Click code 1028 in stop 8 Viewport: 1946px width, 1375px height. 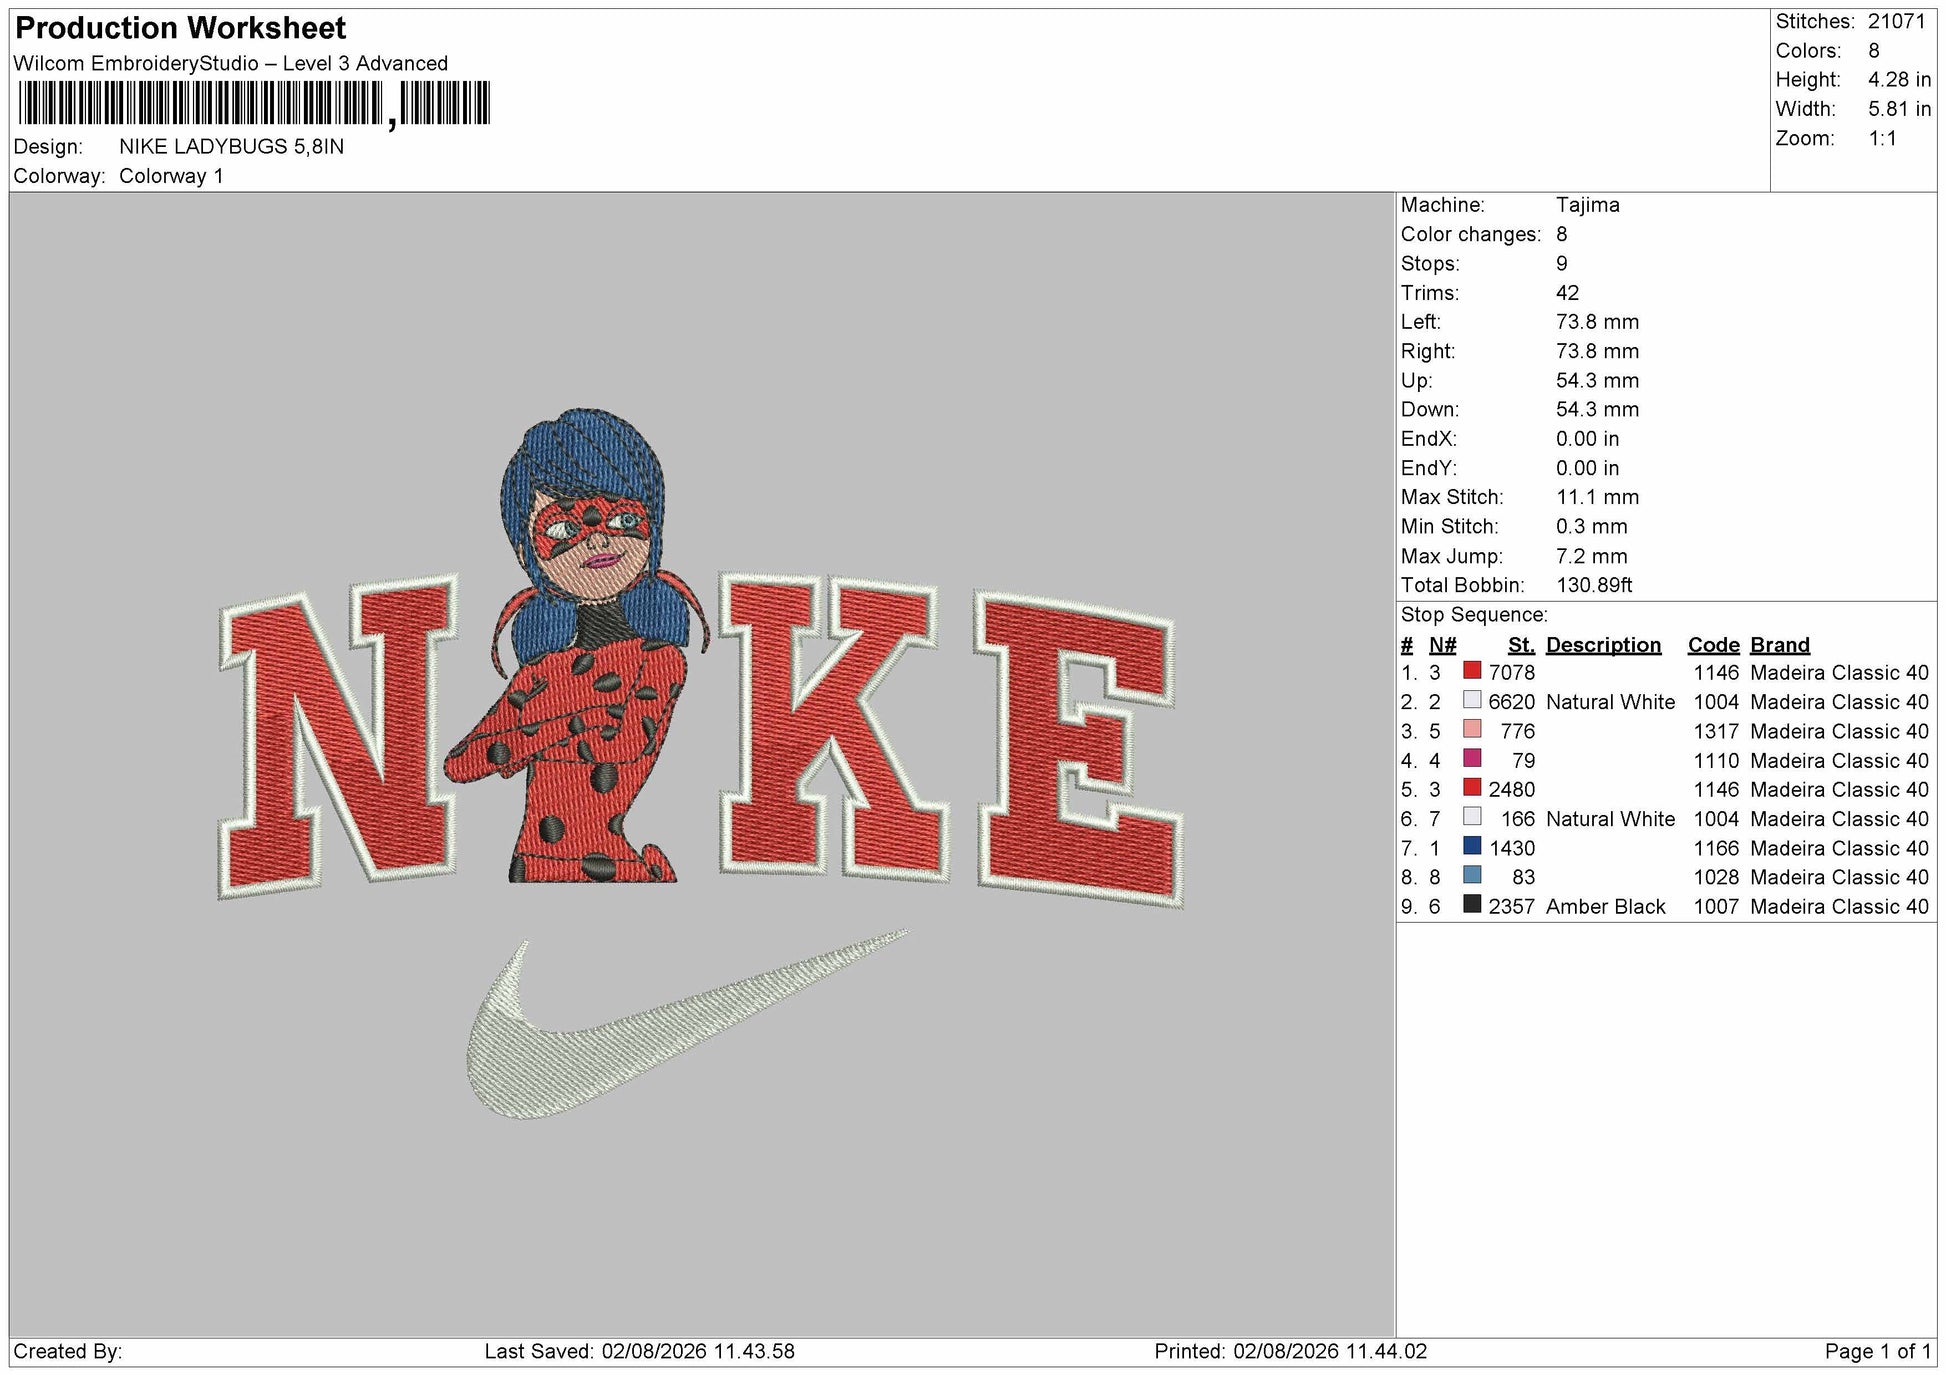pyautogui.click(x=1716, y=877)
